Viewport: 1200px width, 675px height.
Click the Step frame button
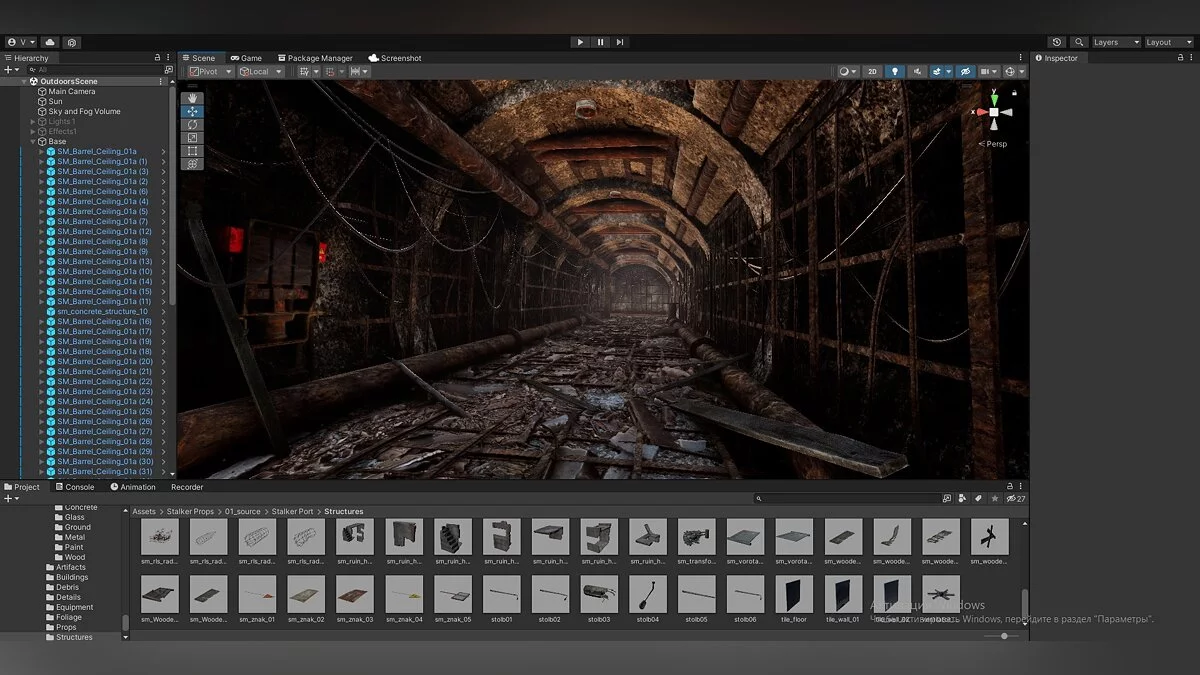click(x=620, y=42)
